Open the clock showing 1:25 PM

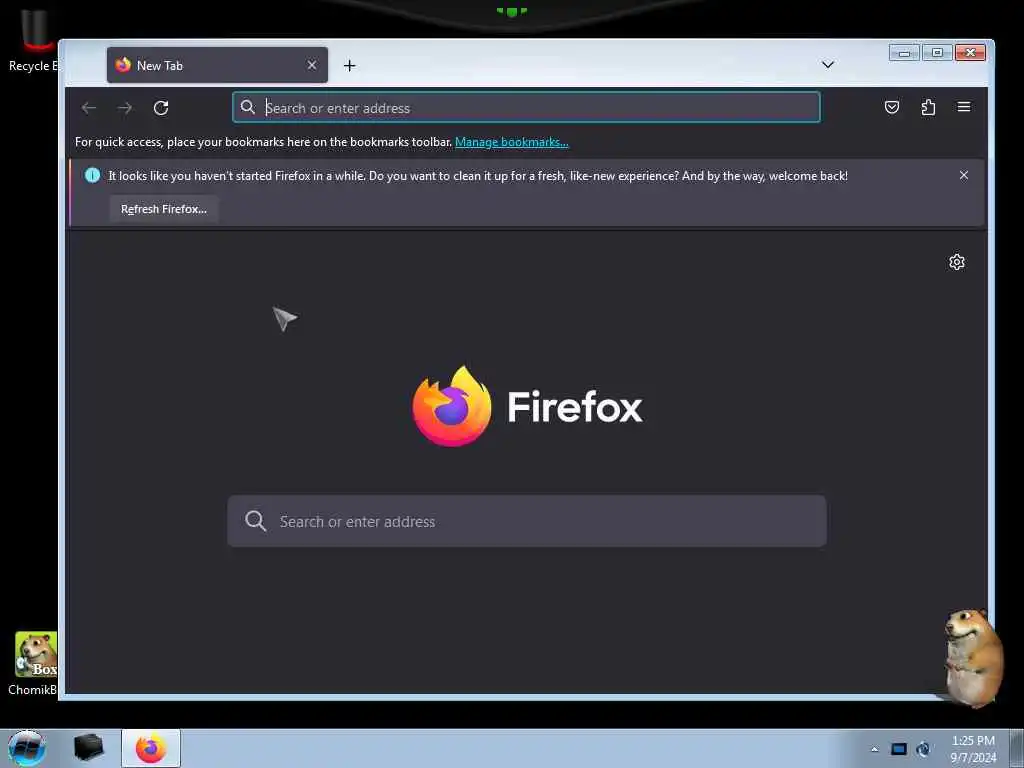[973, 749]
